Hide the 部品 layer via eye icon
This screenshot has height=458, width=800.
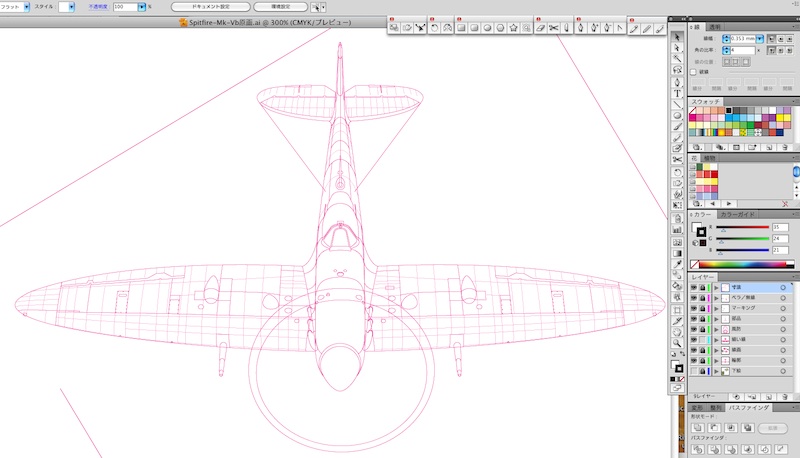click(x=693, y=319)
